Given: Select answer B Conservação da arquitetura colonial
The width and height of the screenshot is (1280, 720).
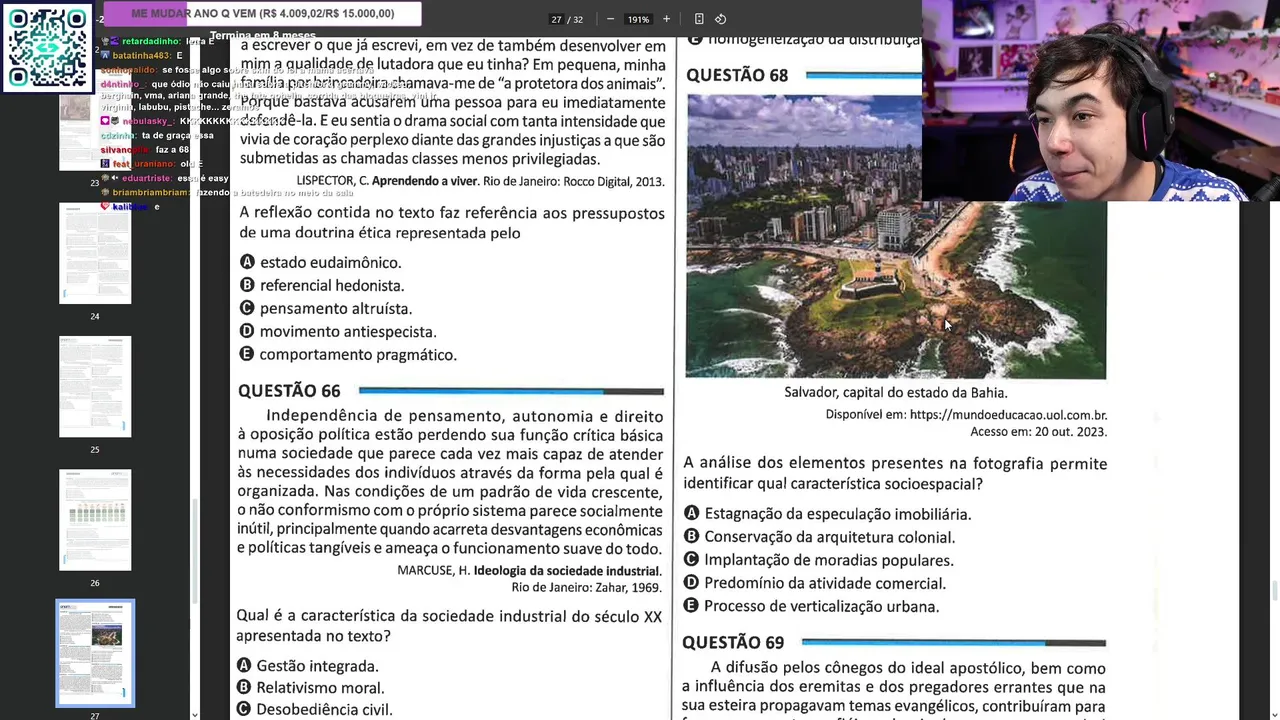Looking at the screenshot, I should 819,537.
